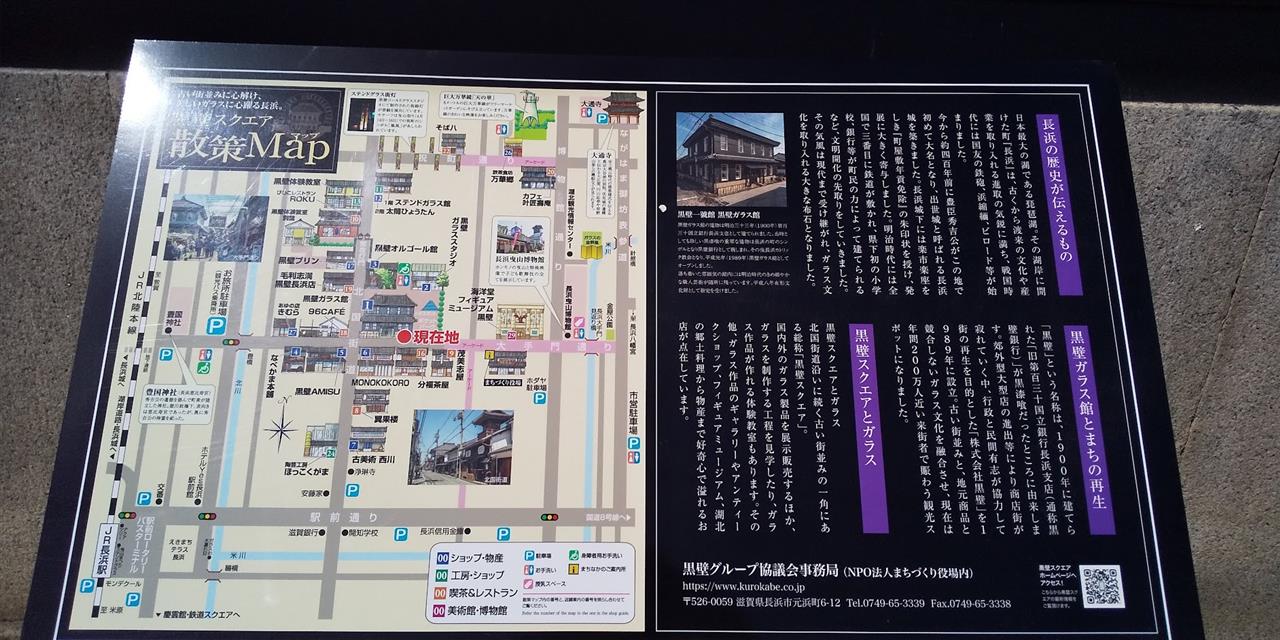
Task: Click the 国道8号線へ direction label
Action: (608, 517)
